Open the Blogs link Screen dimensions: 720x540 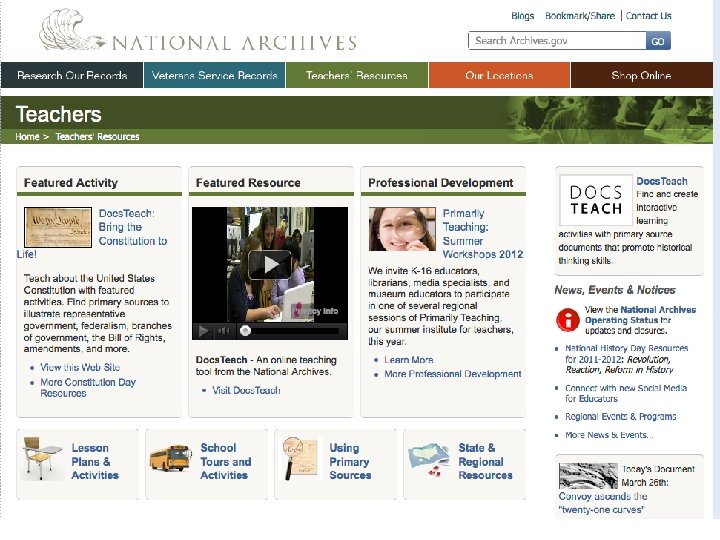(x=523, y=16)
